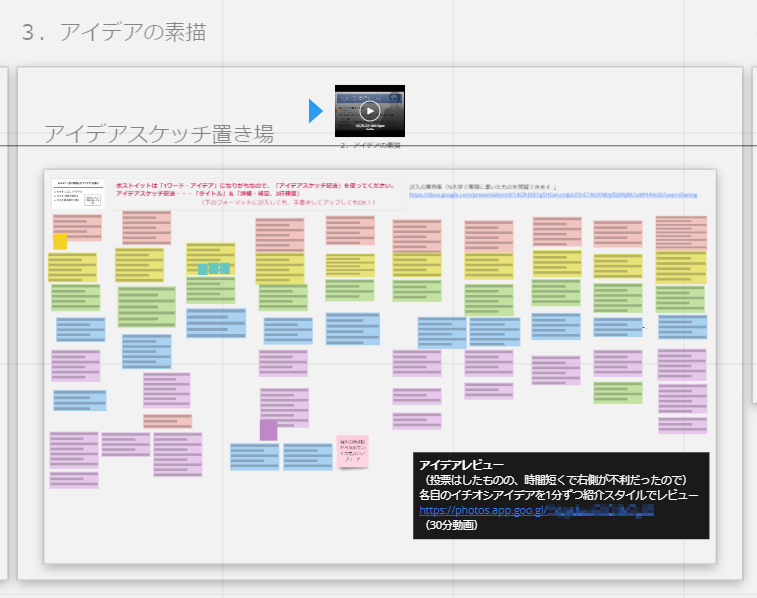The width and height of the screenshot is (757, 598).
Task: Select the アイデアスケッチ置き場 frame title
Action: pos(158,134)
